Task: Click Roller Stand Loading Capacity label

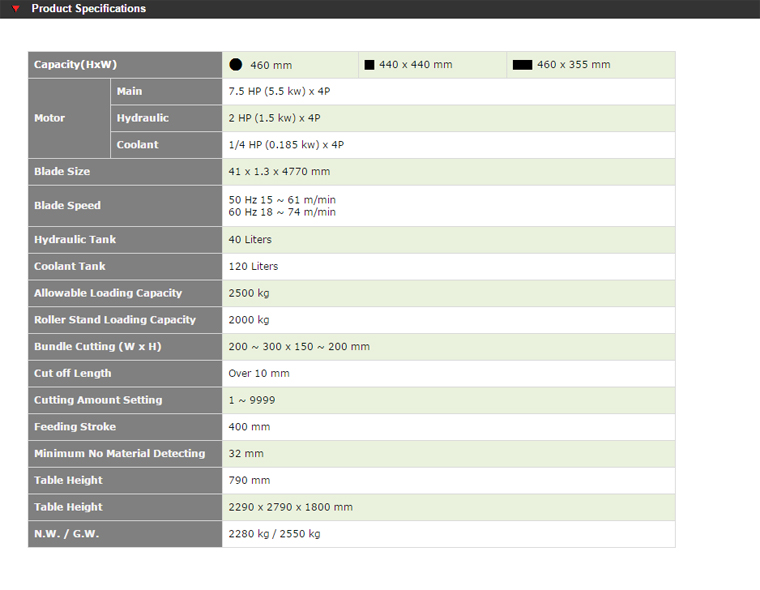Action: pyautogui.click(x=115, y=319)
